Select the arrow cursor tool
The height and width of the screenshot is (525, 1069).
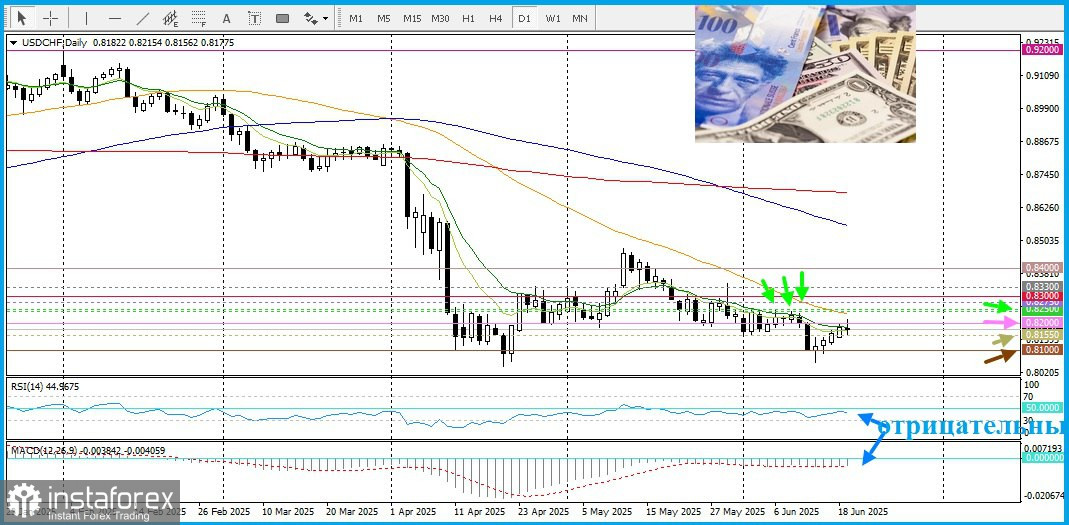tap(22, 18)
